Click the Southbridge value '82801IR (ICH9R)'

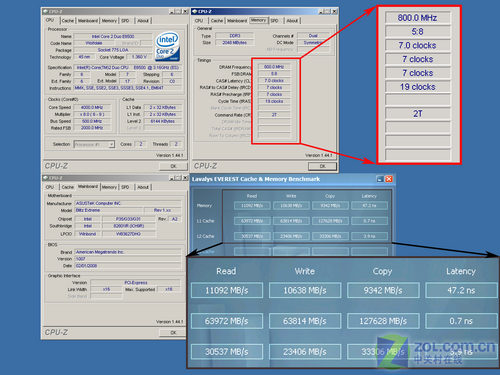click(x=128, y=226)
